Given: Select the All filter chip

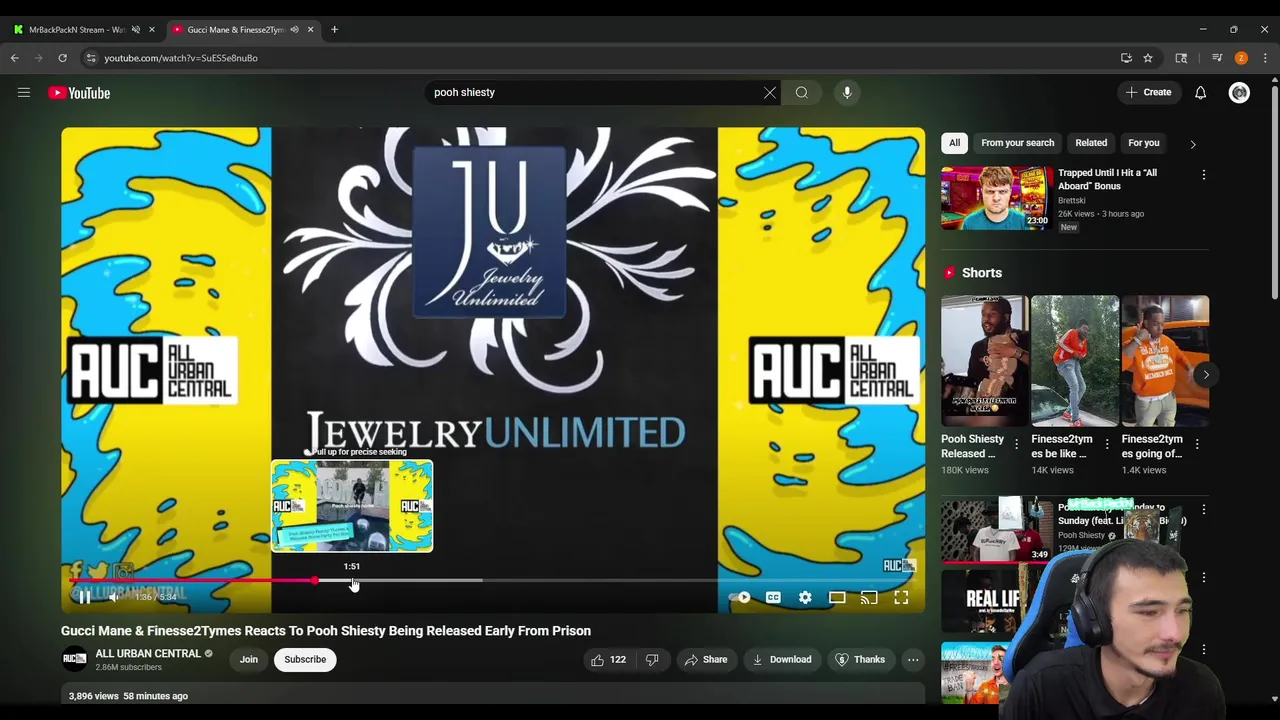Looking at the screenshot, I should tap(954, 143).
